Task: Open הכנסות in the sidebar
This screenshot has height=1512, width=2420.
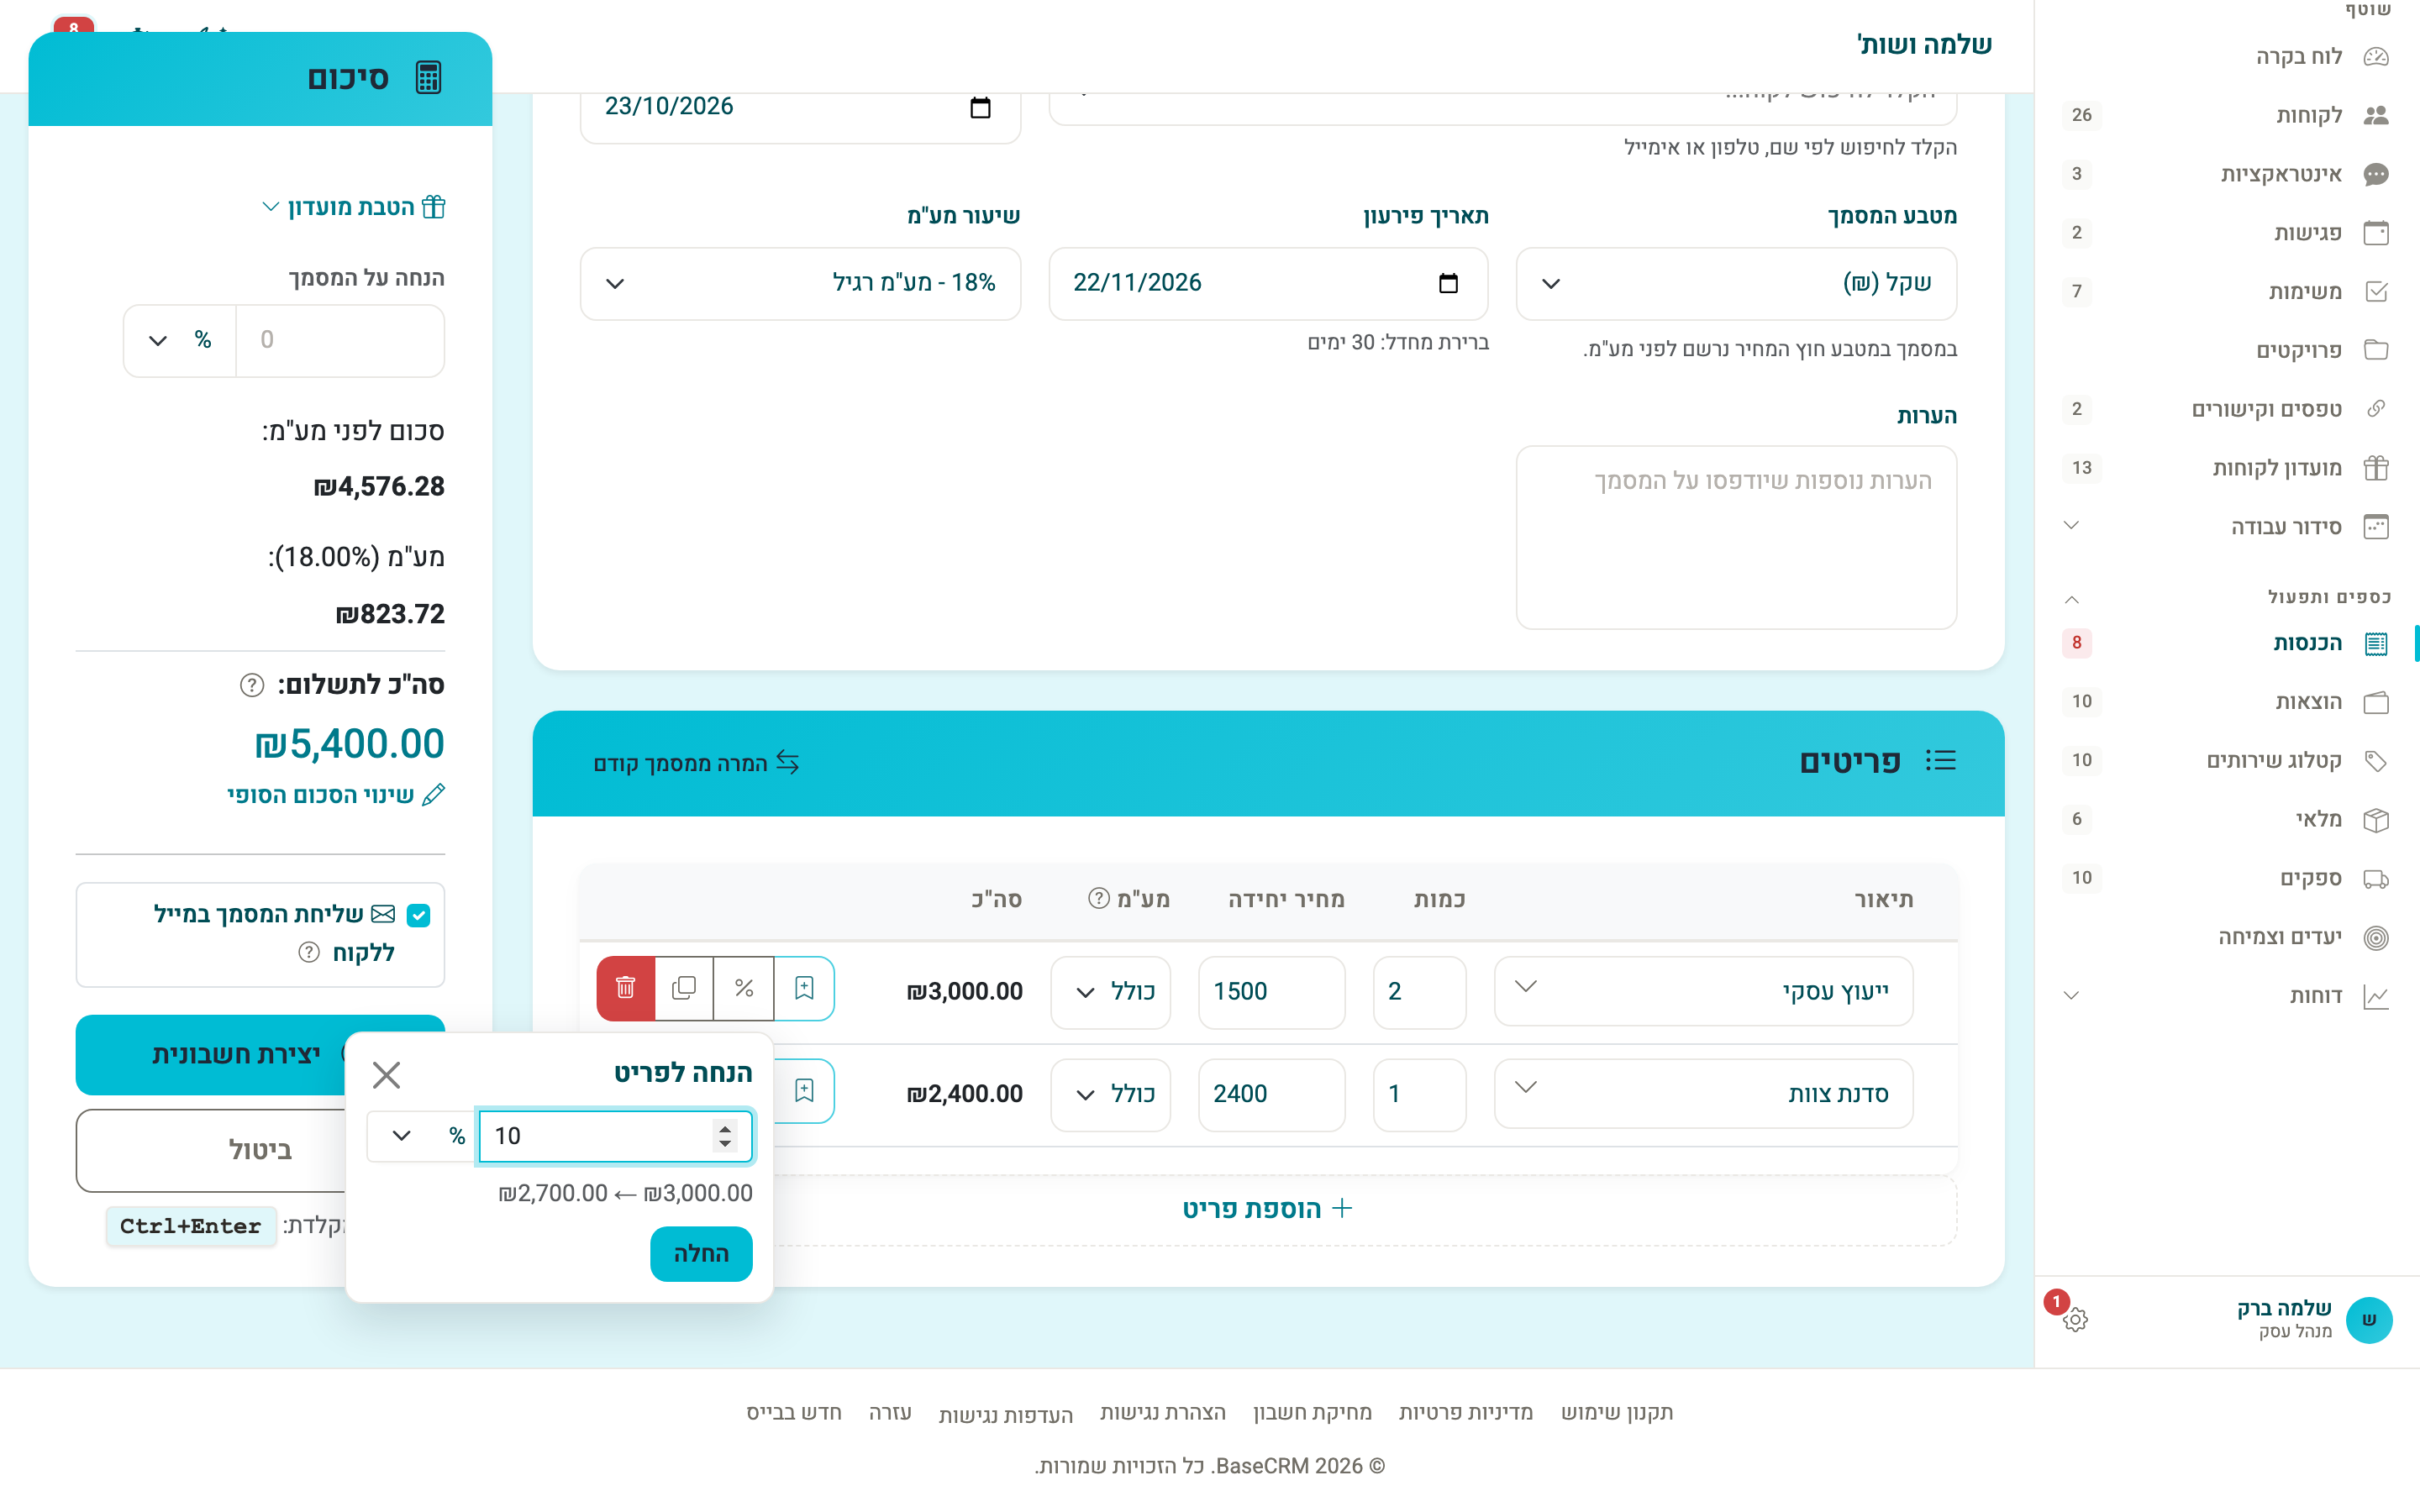Action: pos(2226,643)
